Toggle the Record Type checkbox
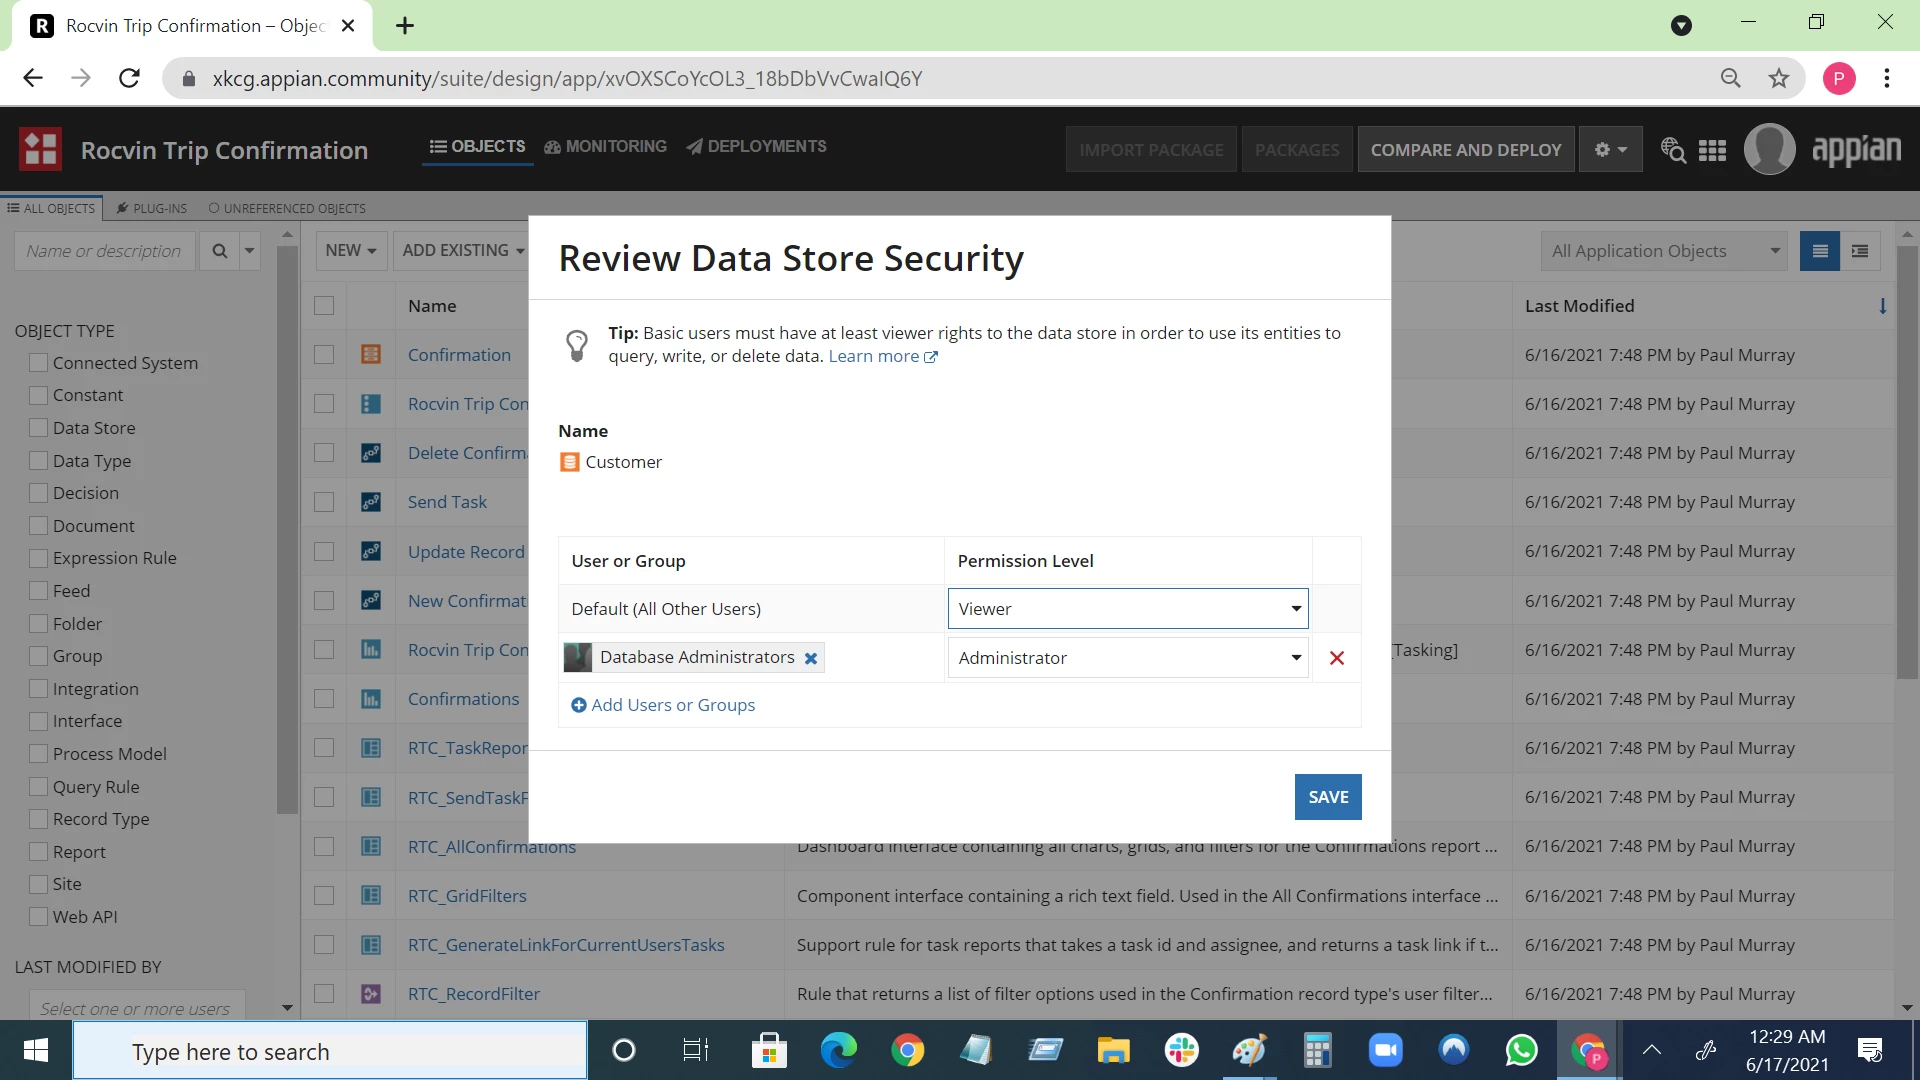Screen dimensions: 1920x1080 [39, 819]
